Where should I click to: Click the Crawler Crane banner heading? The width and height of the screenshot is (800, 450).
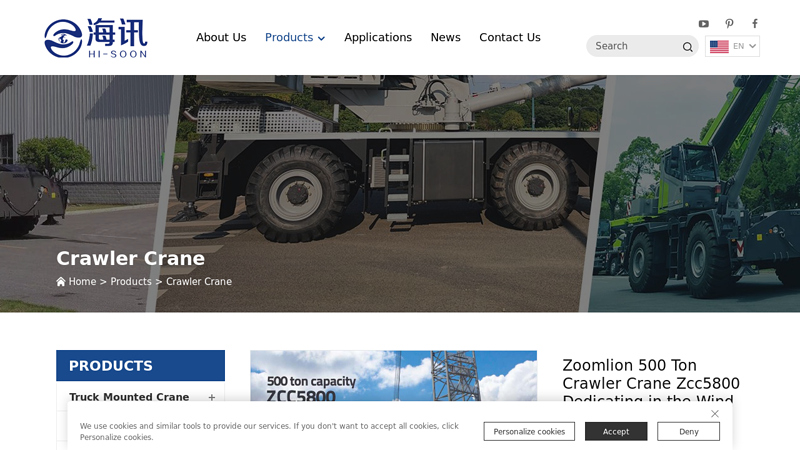point(131,258)
